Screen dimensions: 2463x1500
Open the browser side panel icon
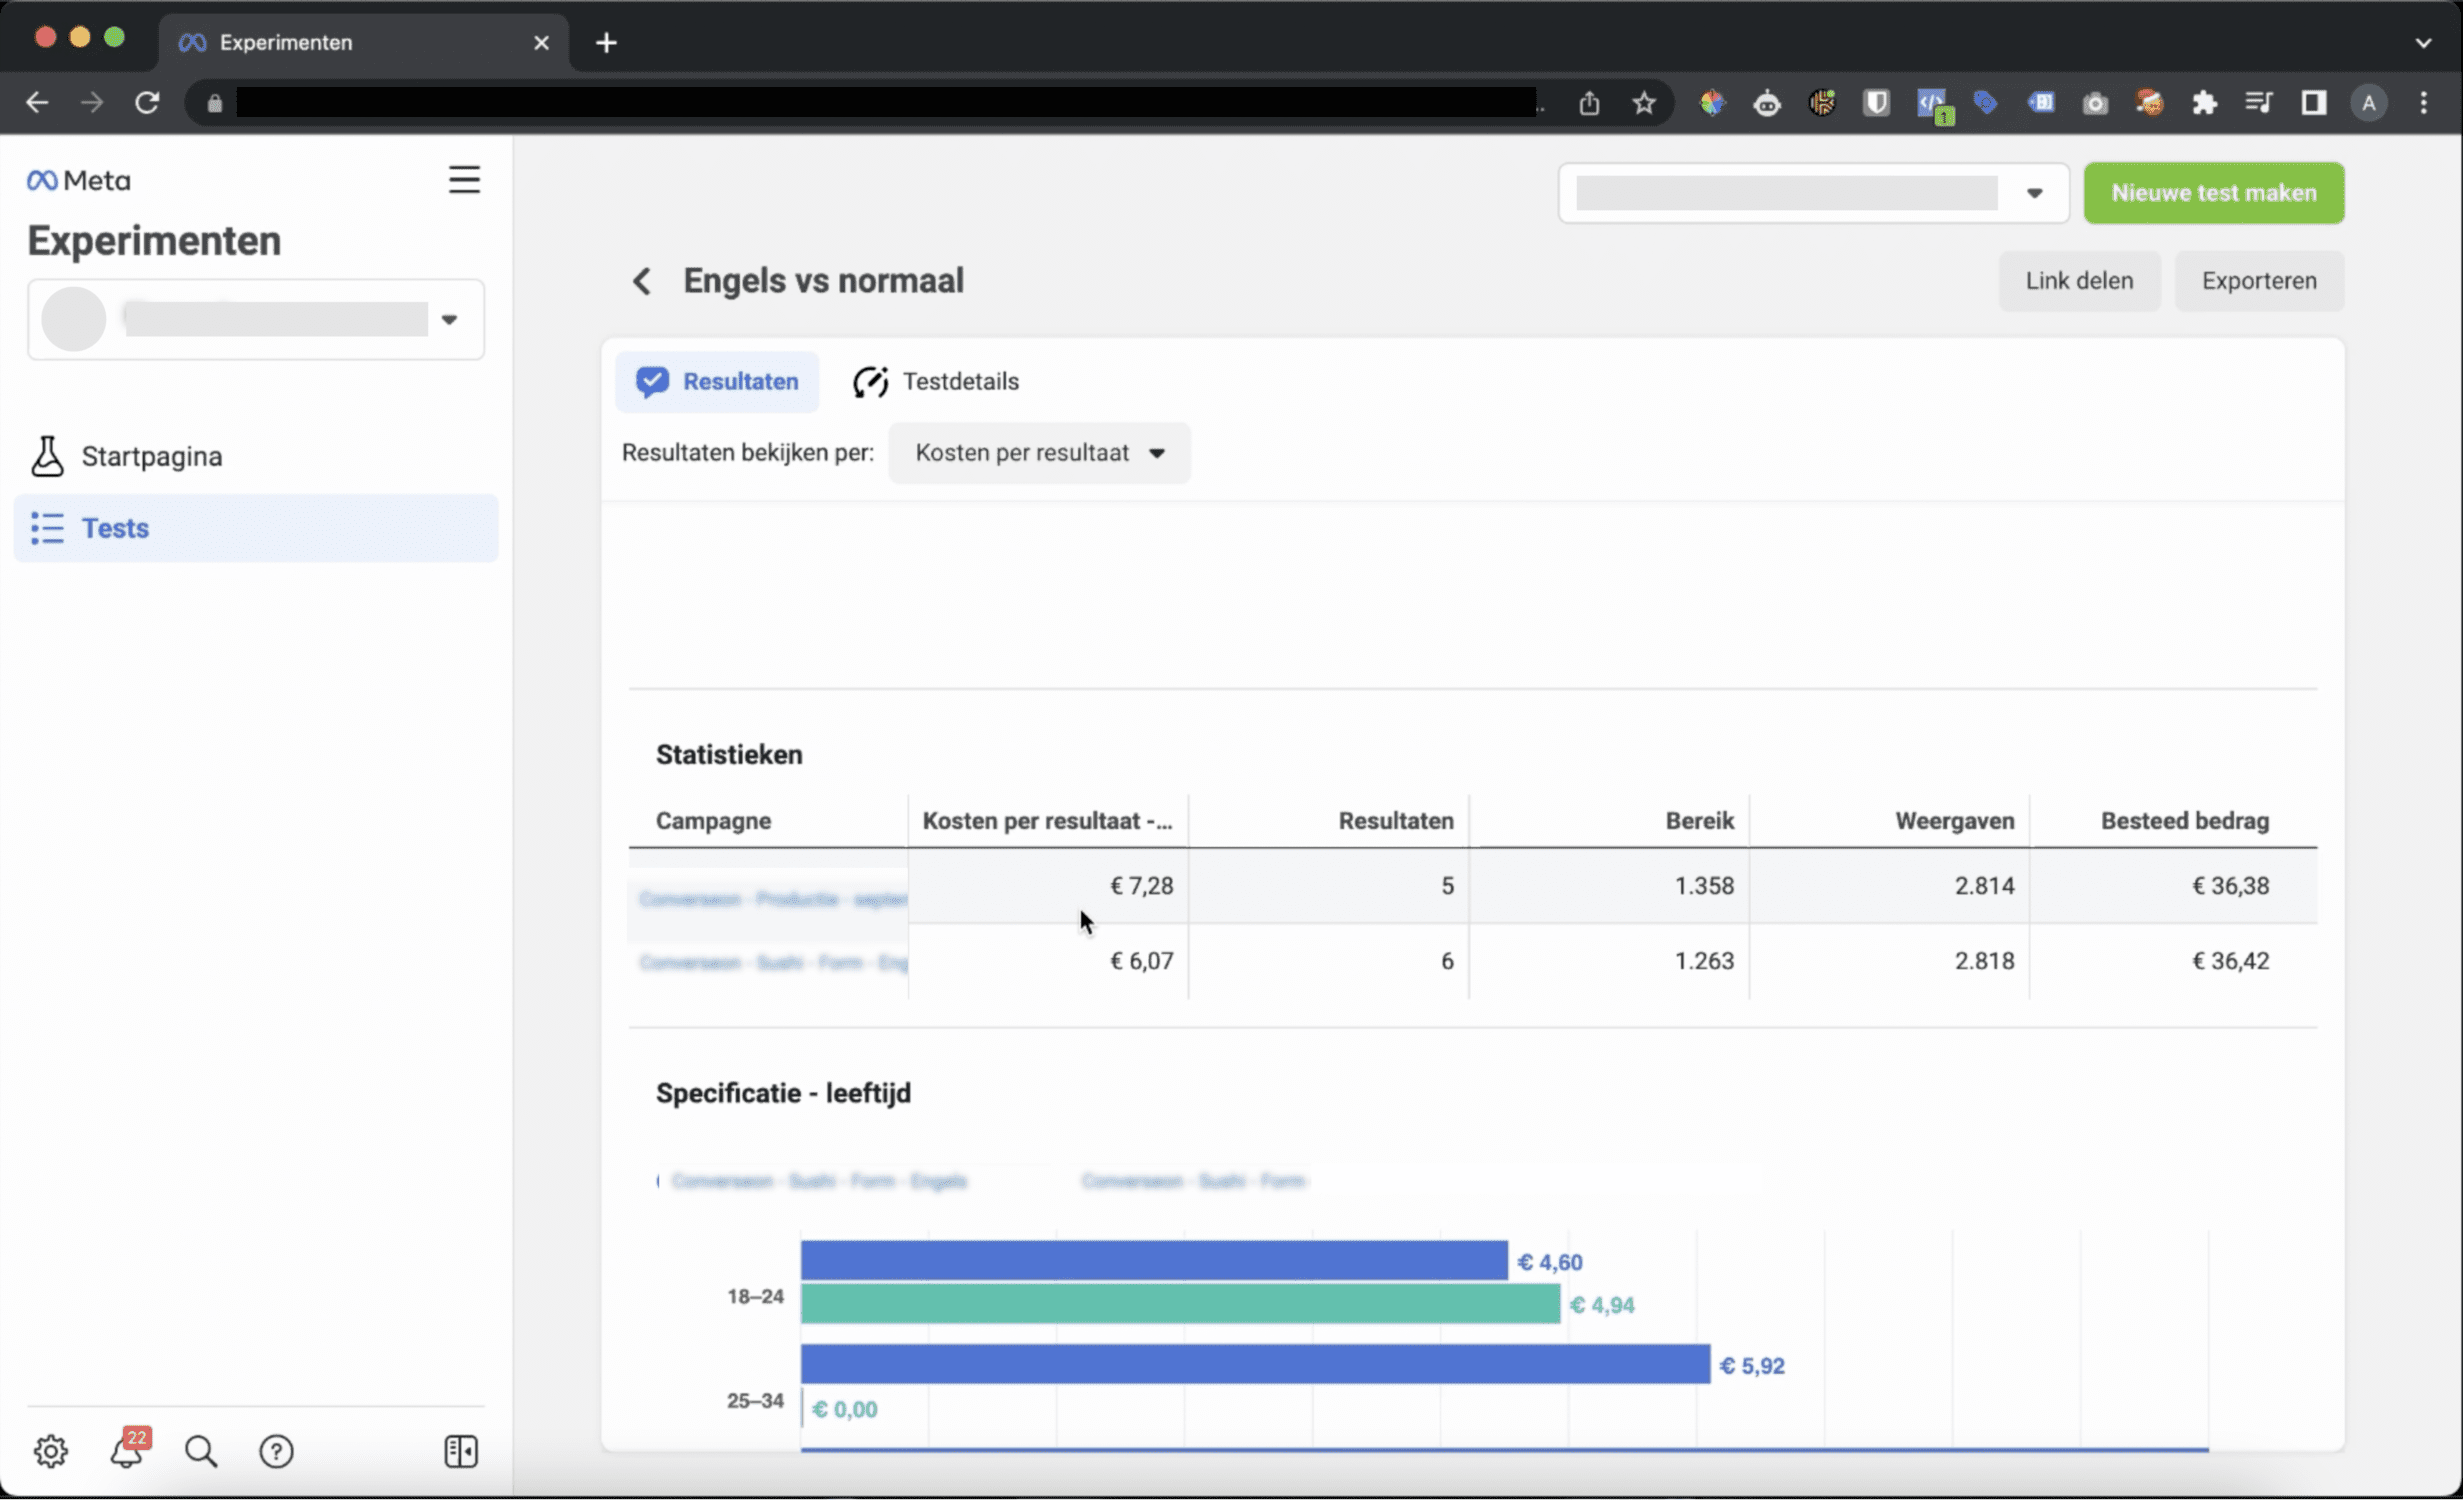[x=2313, y=103]
